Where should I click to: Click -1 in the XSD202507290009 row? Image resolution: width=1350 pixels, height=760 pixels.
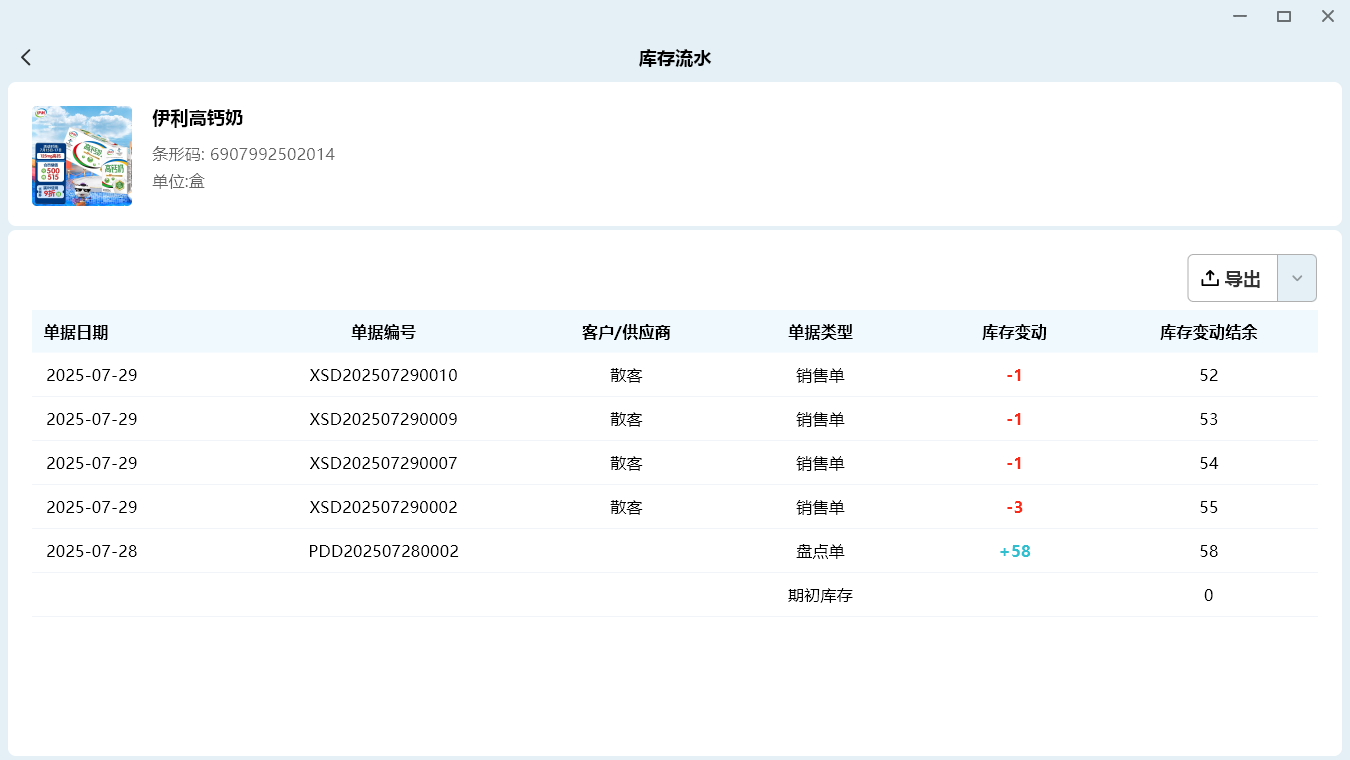click(1014, 420)
